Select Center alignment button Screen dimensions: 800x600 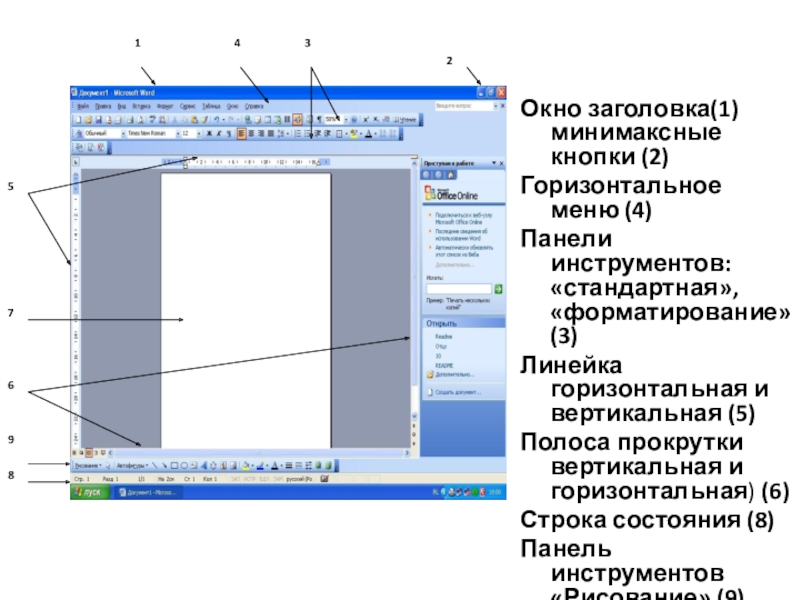coord(251,133)
